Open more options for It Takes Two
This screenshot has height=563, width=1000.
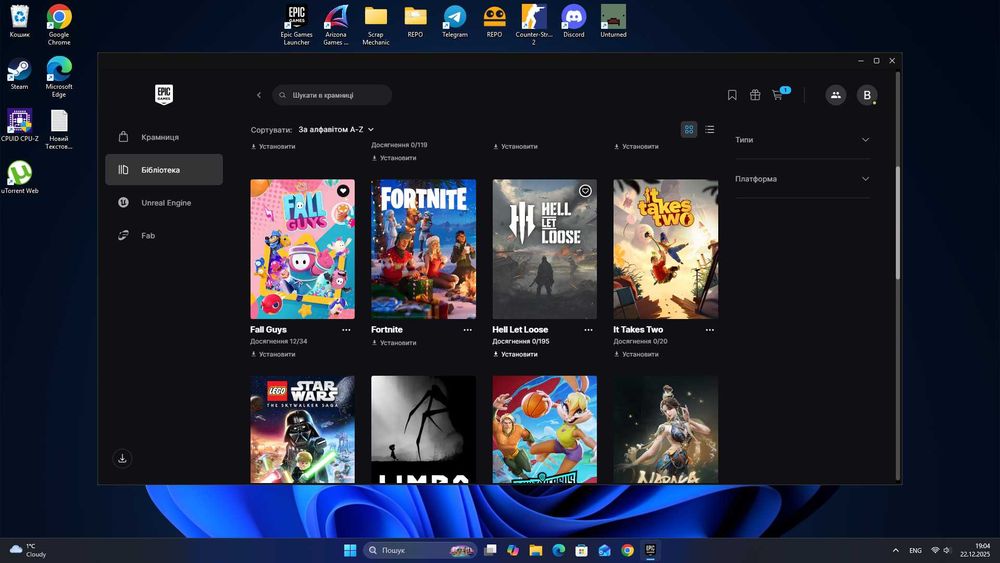coord(710,330)
